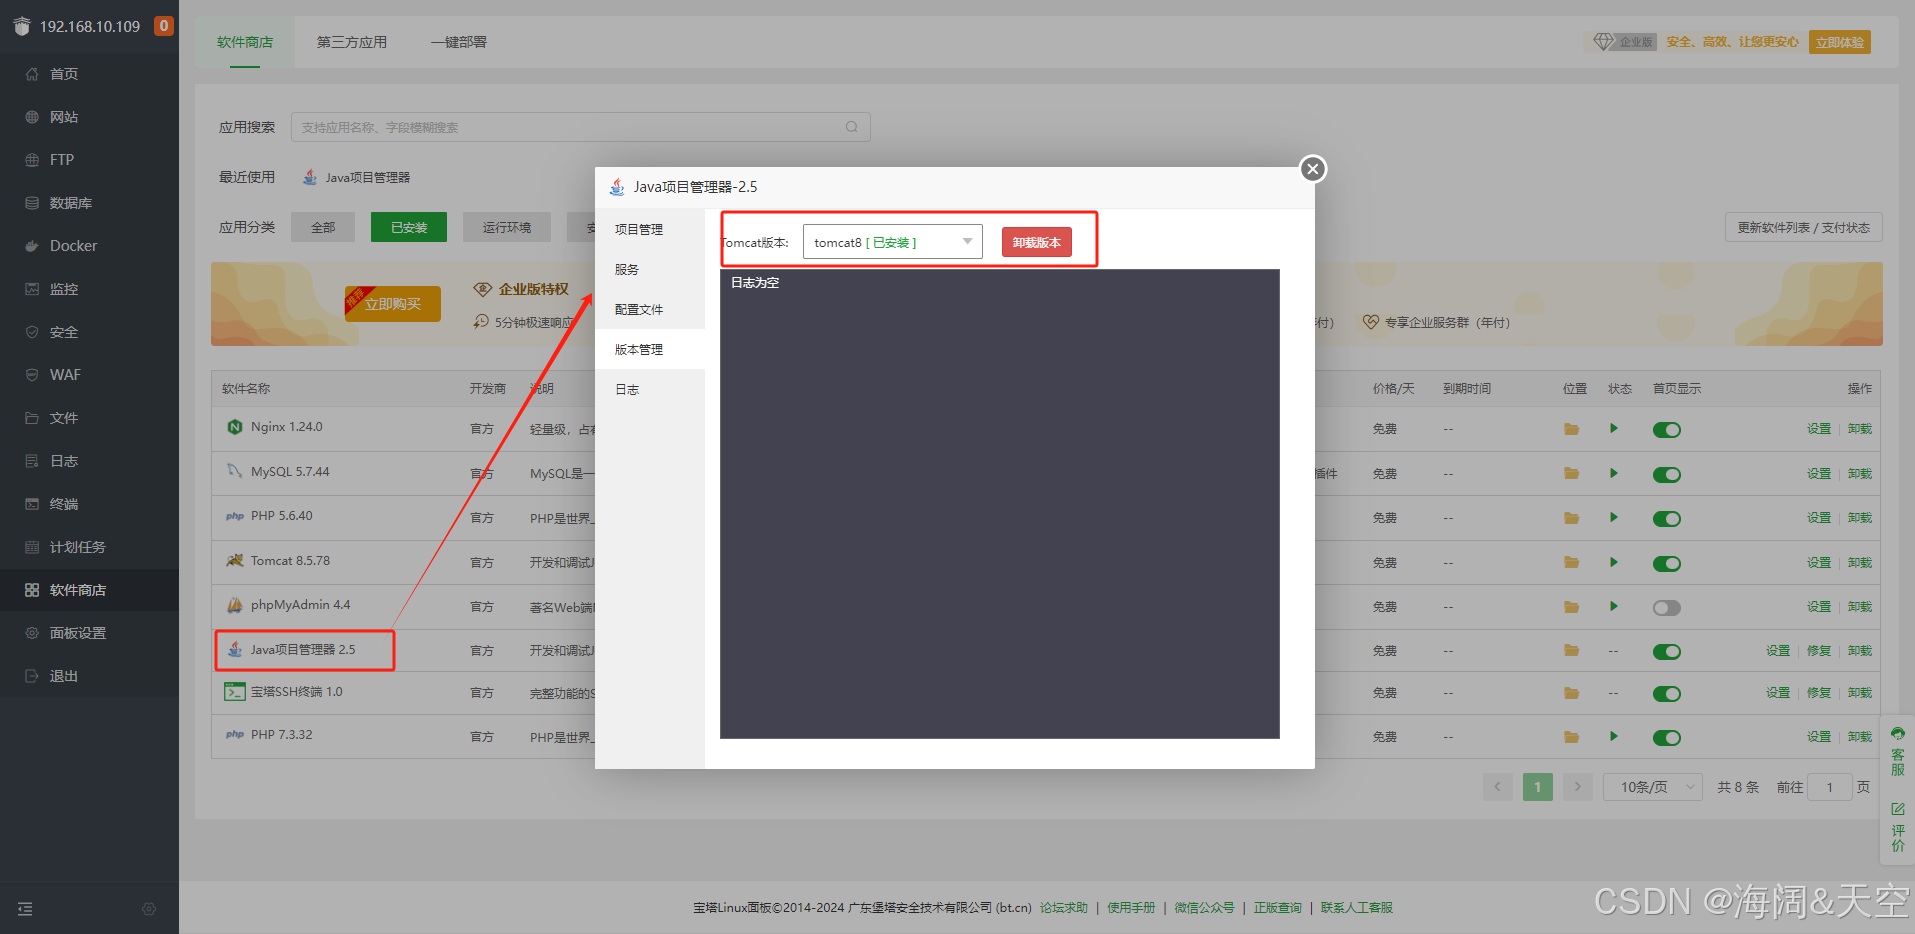Open the 服务 tab in Java项目管理器 dialog

[627, 268]
